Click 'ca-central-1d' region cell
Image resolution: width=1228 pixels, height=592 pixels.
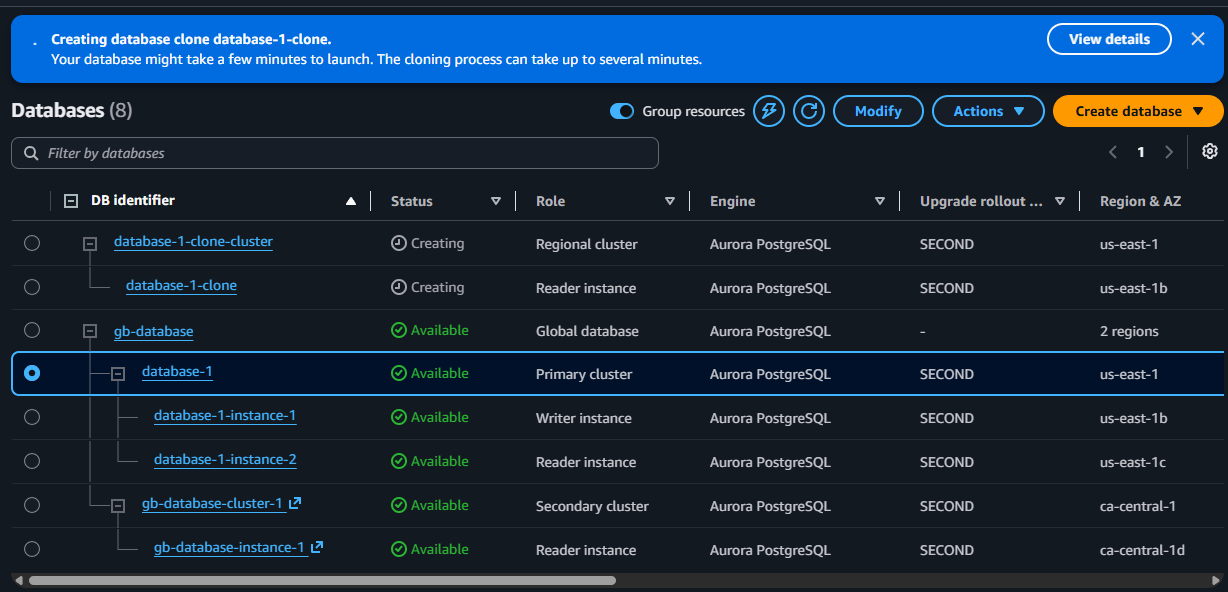click(x=1143, y=550)
